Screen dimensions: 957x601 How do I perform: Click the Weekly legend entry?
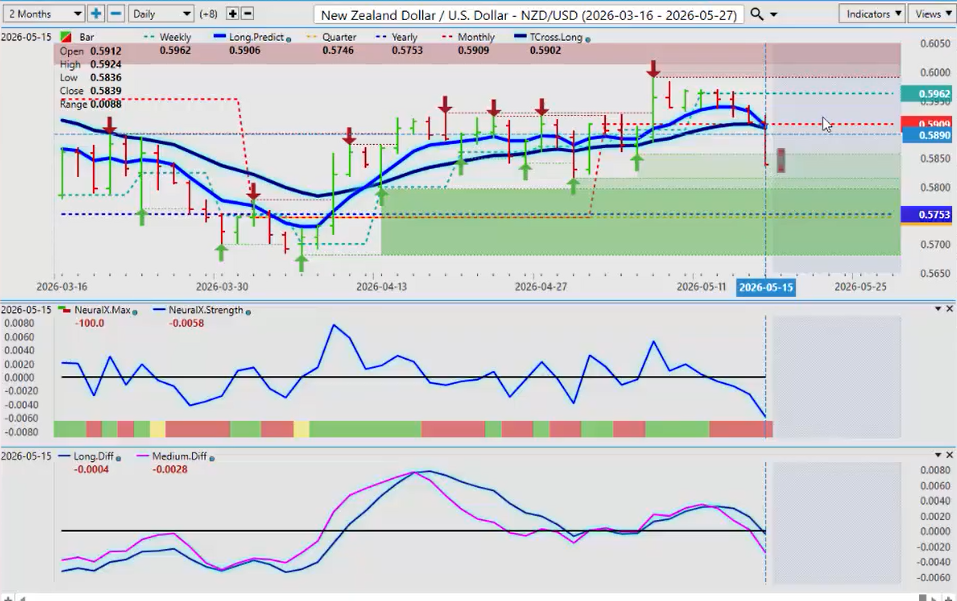tap(169, 37)
